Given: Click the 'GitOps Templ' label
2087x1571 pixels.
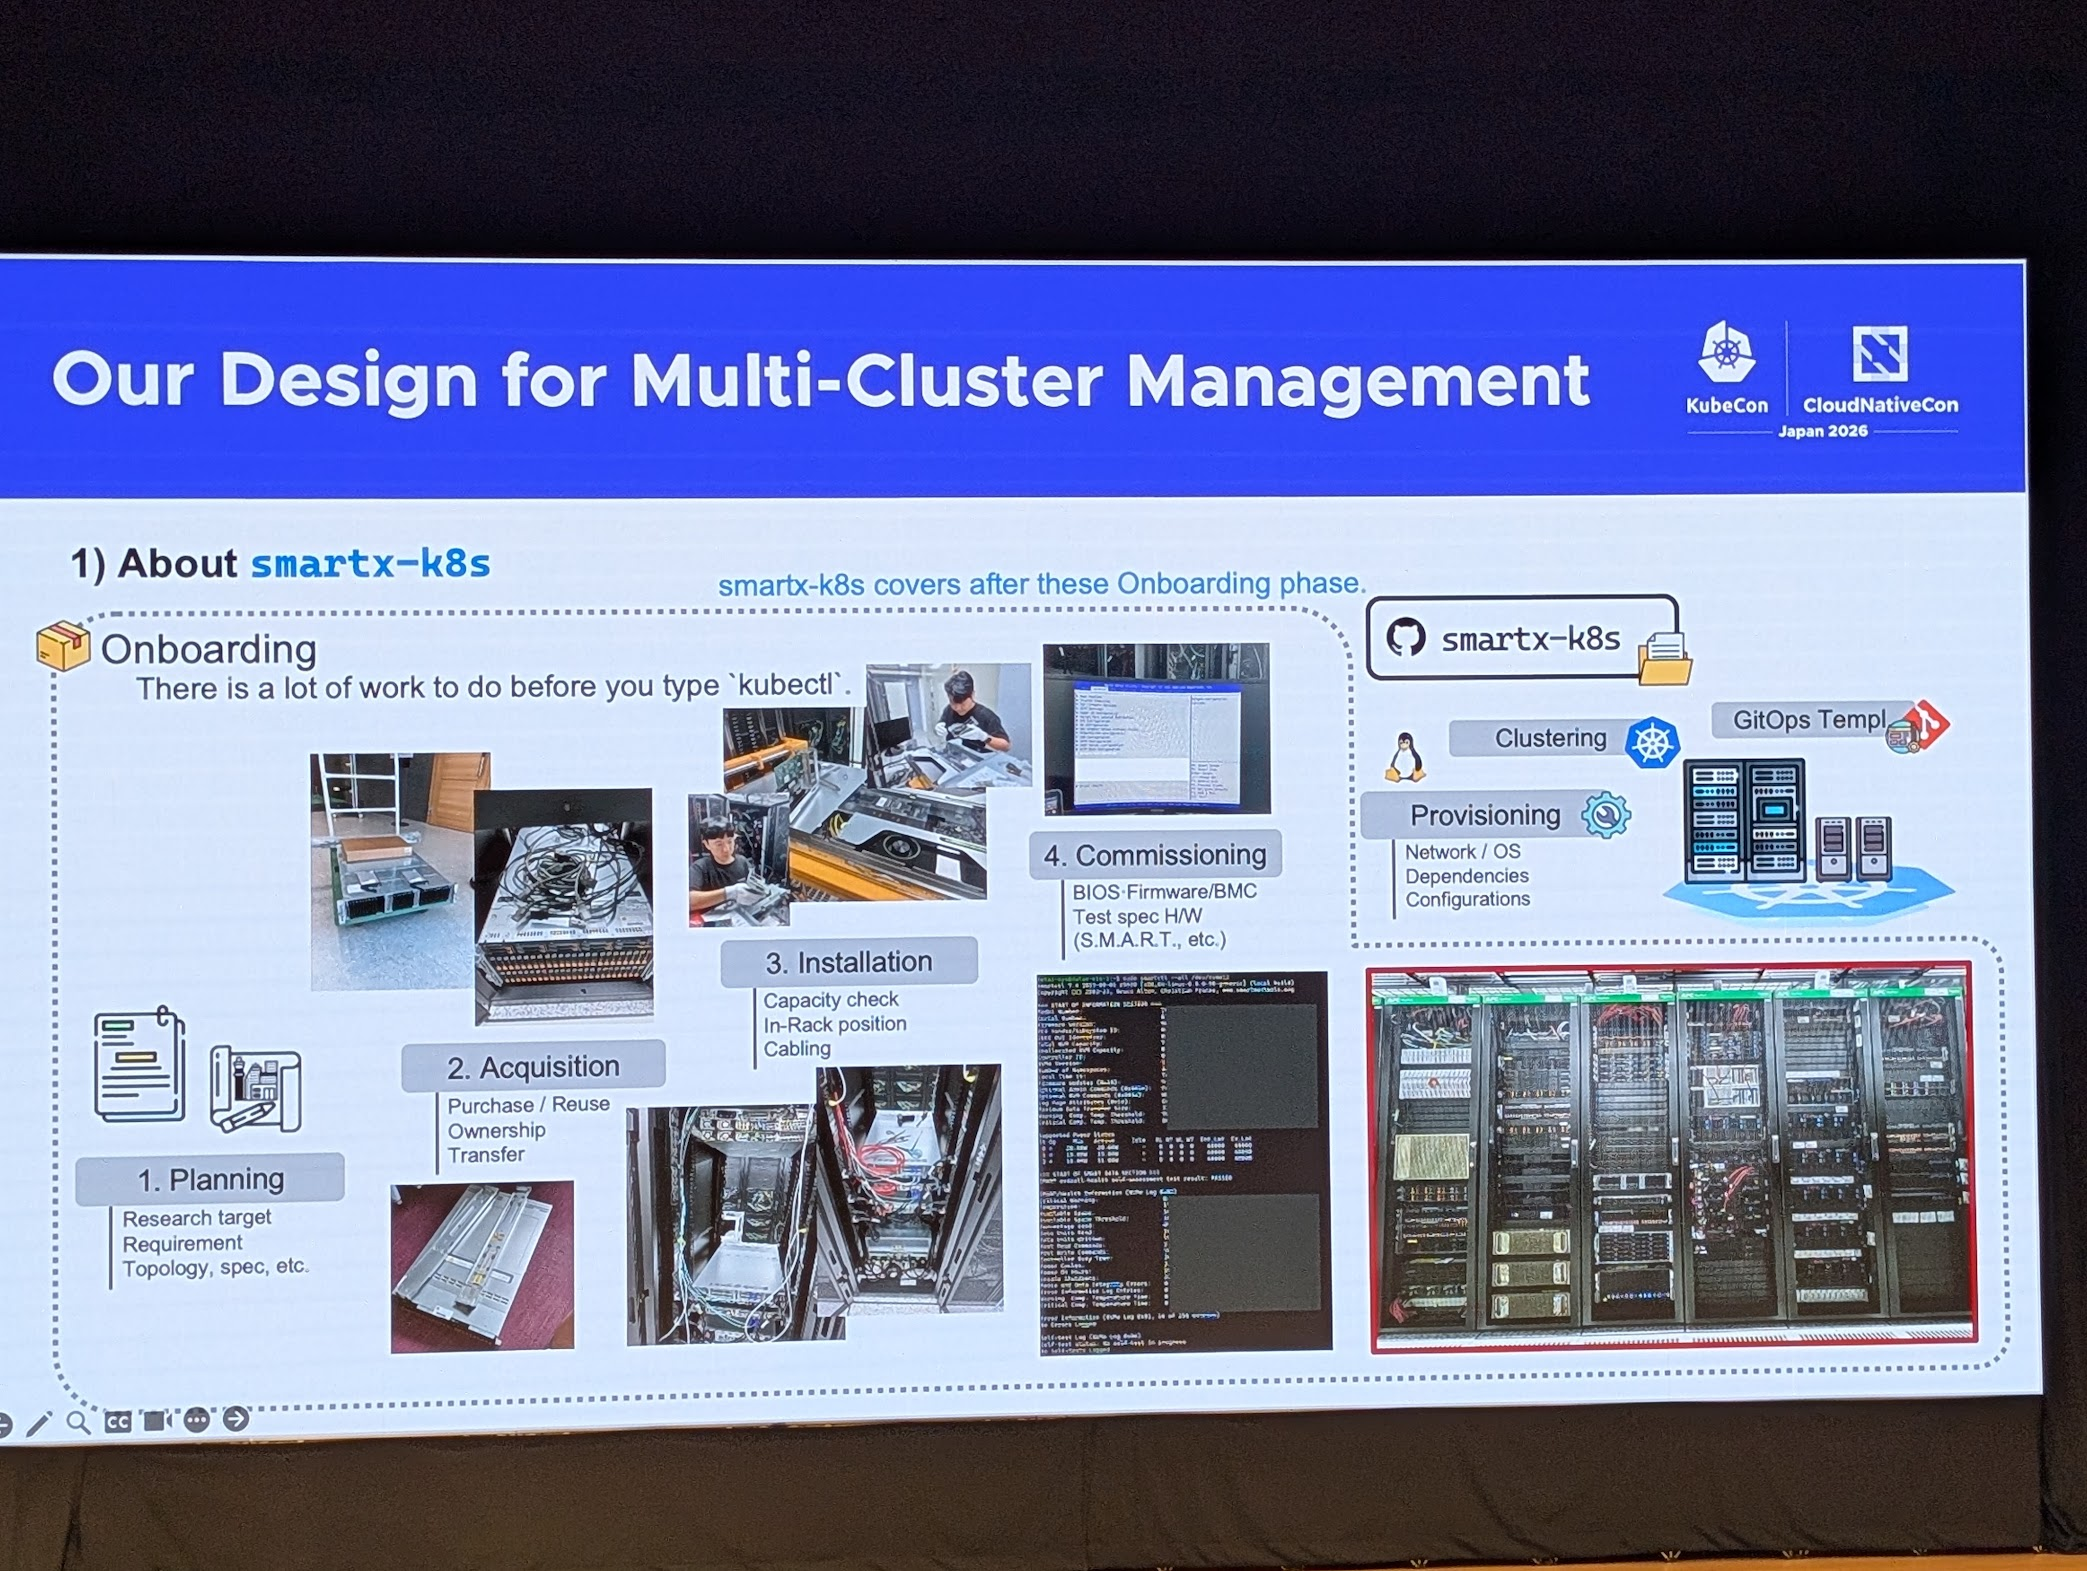Looking at the screenshot, I should coord(1810,720).
